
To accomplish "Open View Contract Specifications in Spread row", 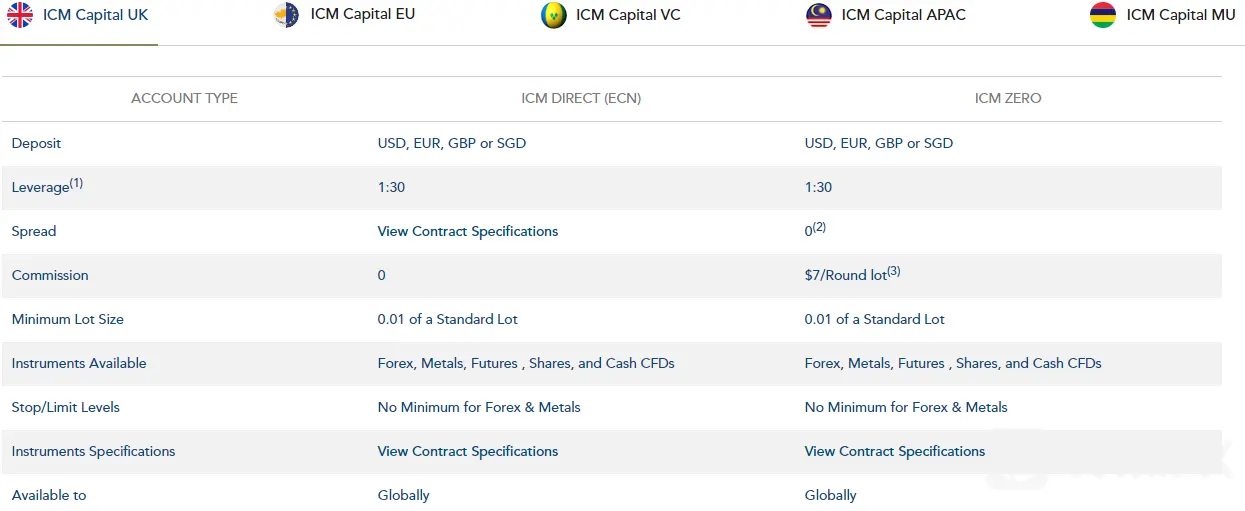I will tap(468, 231).
